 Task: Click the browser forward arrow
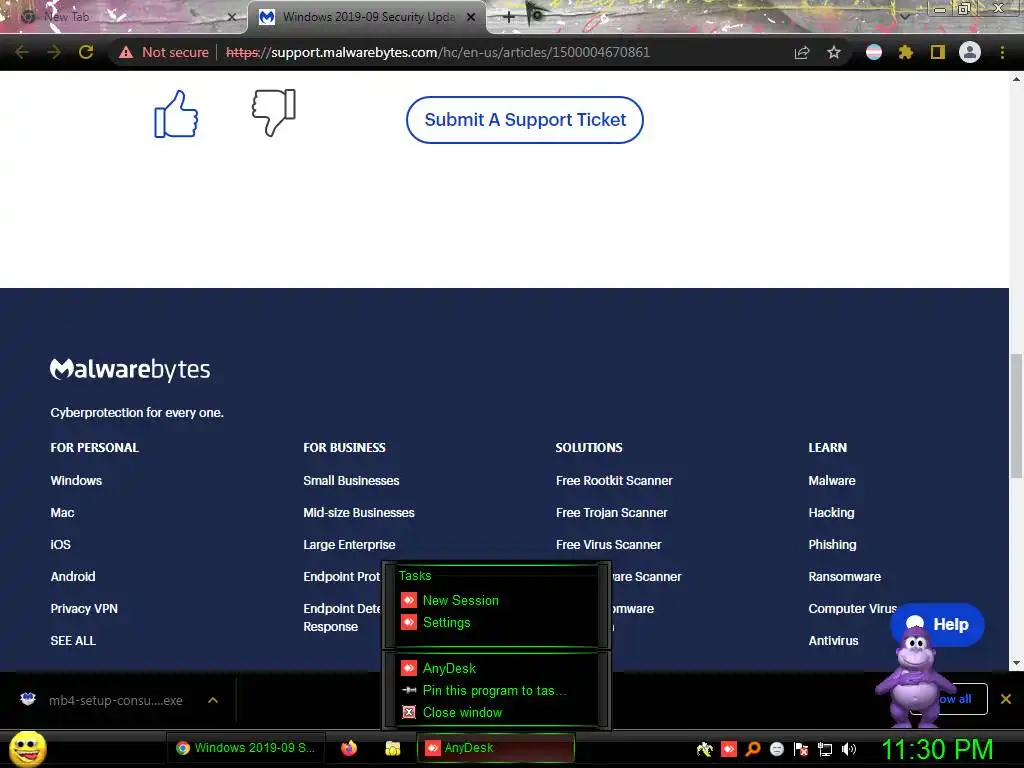point(54,52)
